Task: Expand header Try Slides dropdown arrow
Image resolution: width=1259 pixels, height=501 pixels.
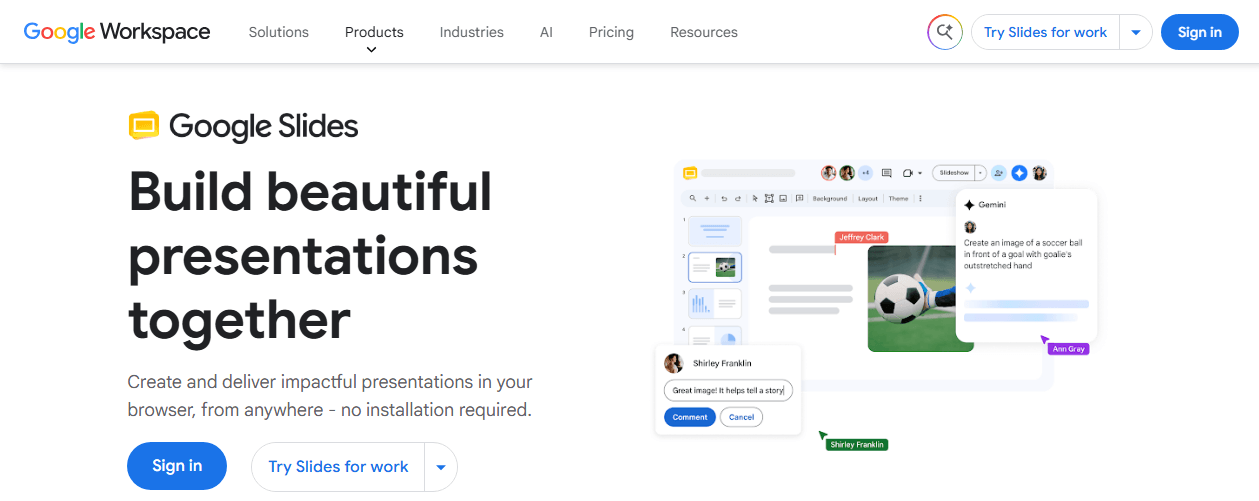Action: pyautogui.click(x=1136, y=32)
